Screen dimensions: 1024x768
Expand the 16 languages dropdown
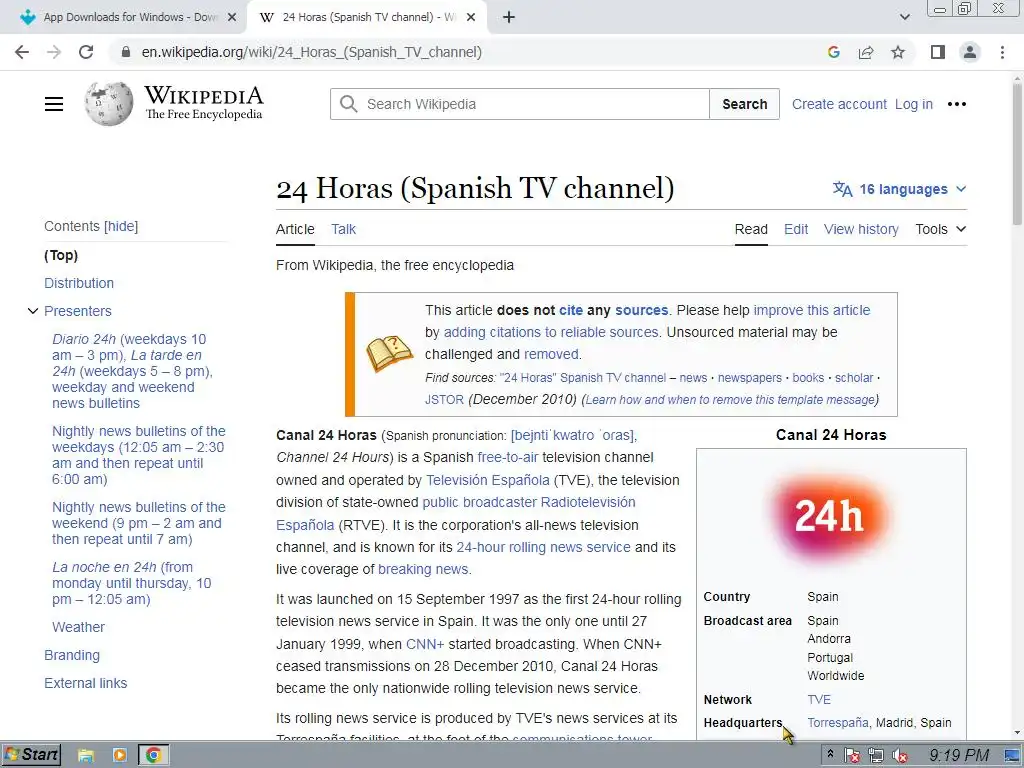click(x=899, y=189)
